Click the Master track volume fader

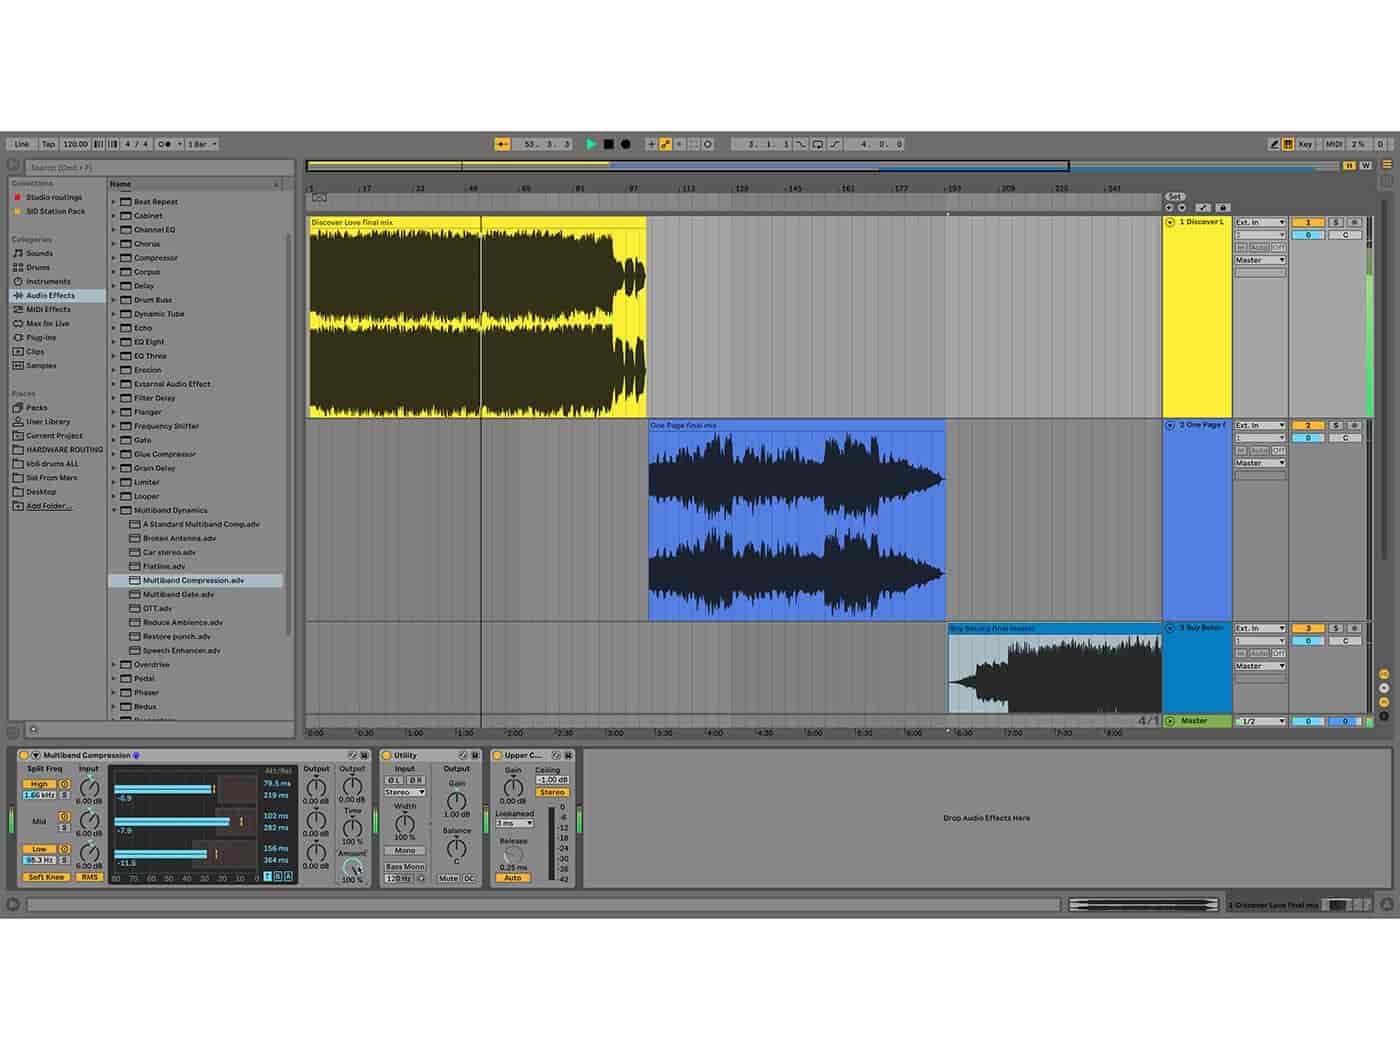click(x=1310, y=720)
